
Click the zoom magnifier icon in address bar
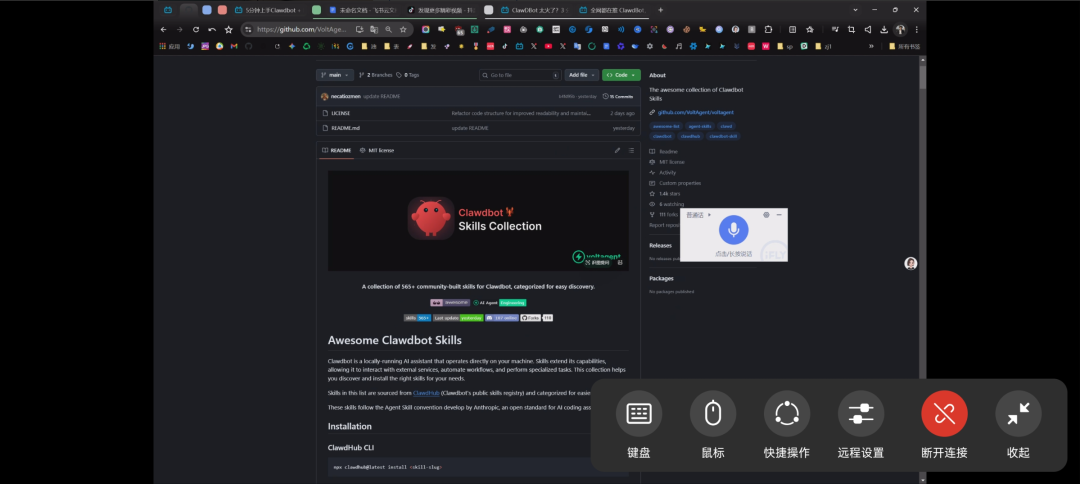click(388, 30)
